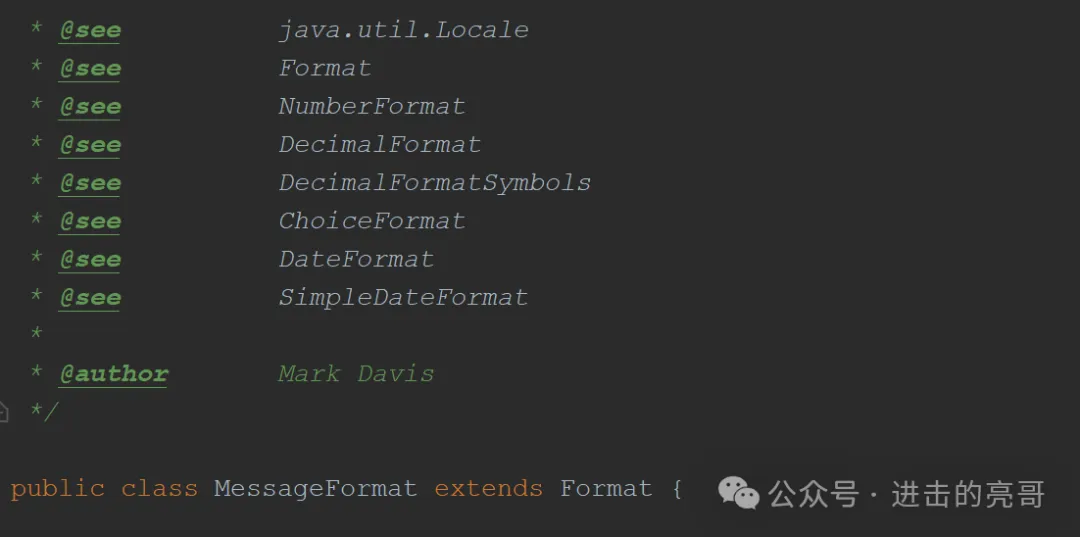Open the DecimalFormat see reference
The width and height of the screenshot is (1080, 537).
click(x=380, y=145)
